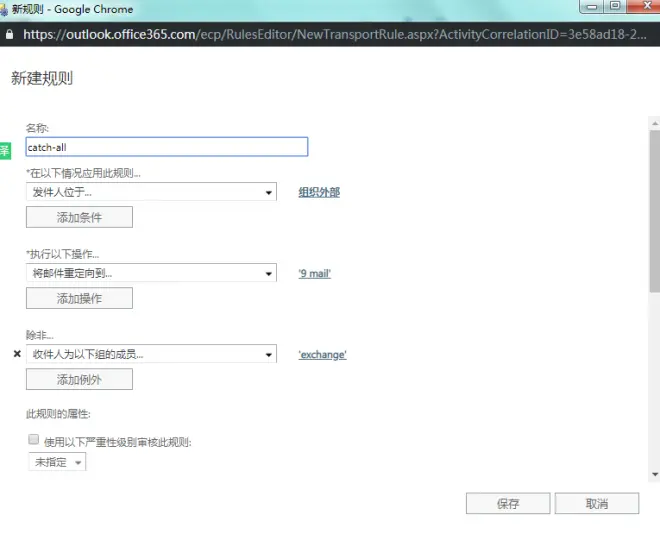Click the lock icon in address bar

point(9,35)
